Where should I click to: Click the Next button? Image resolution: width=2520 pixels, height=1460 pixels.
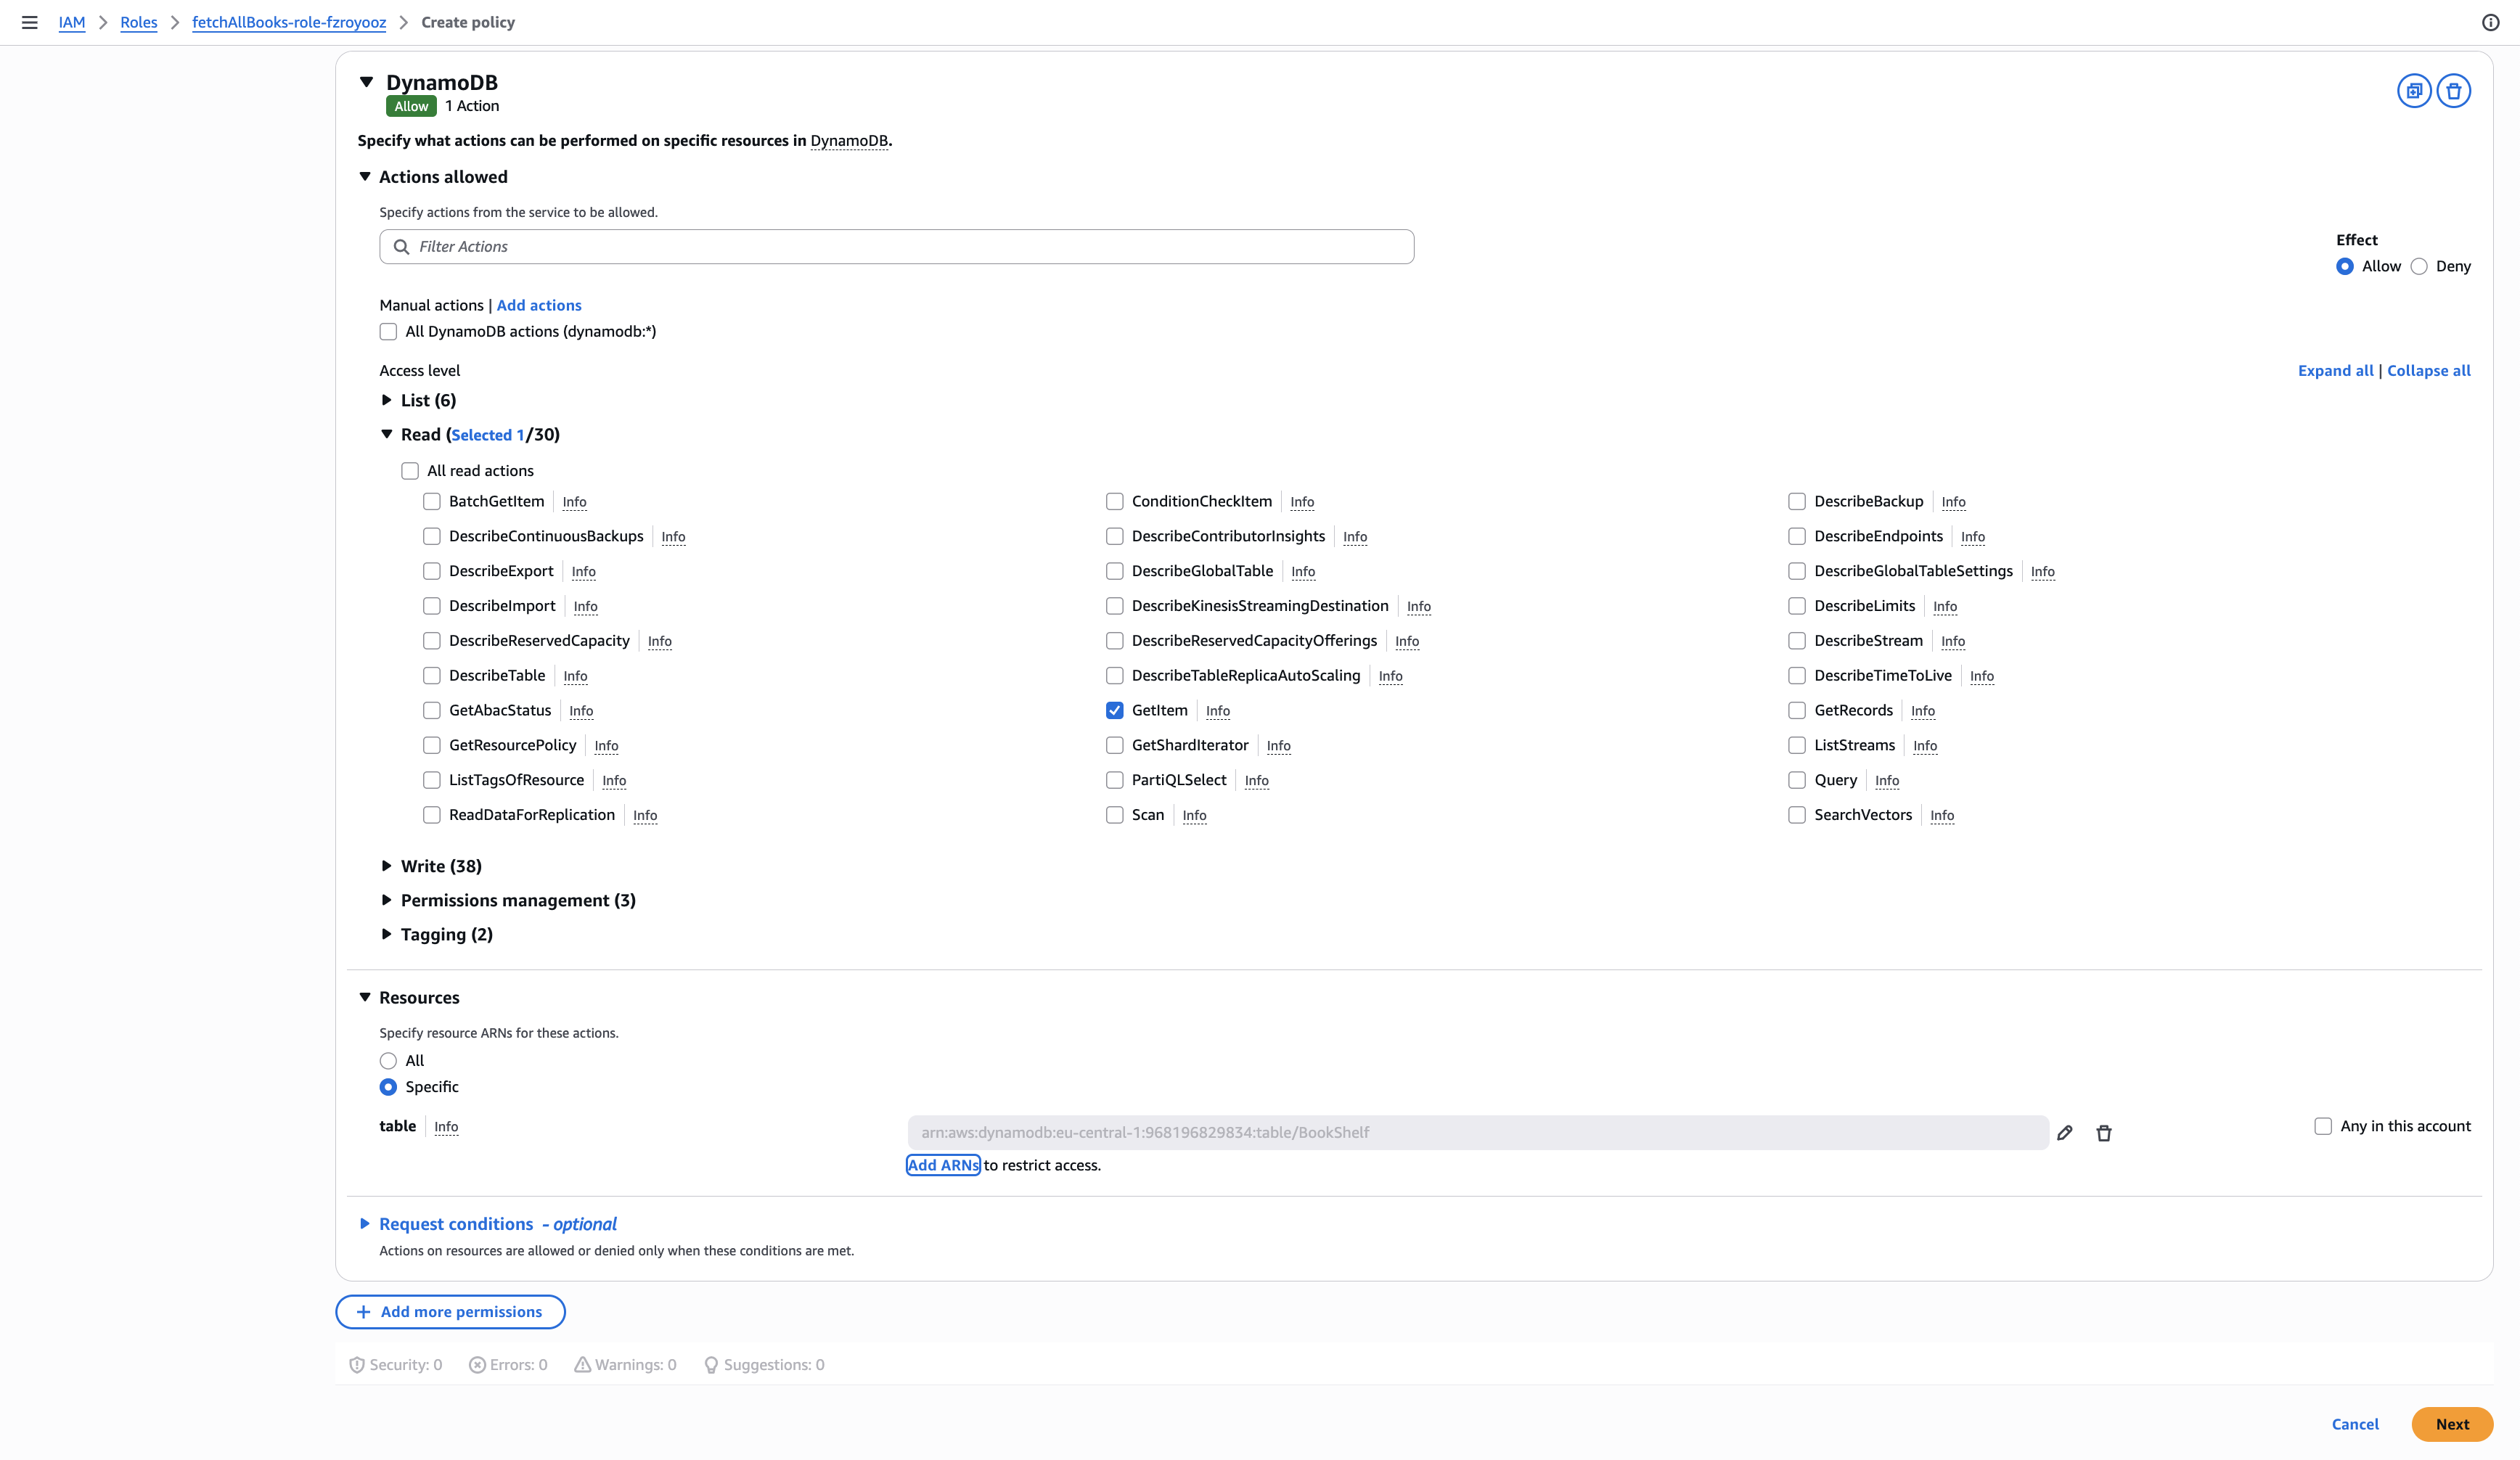tap(2452, 1424)
